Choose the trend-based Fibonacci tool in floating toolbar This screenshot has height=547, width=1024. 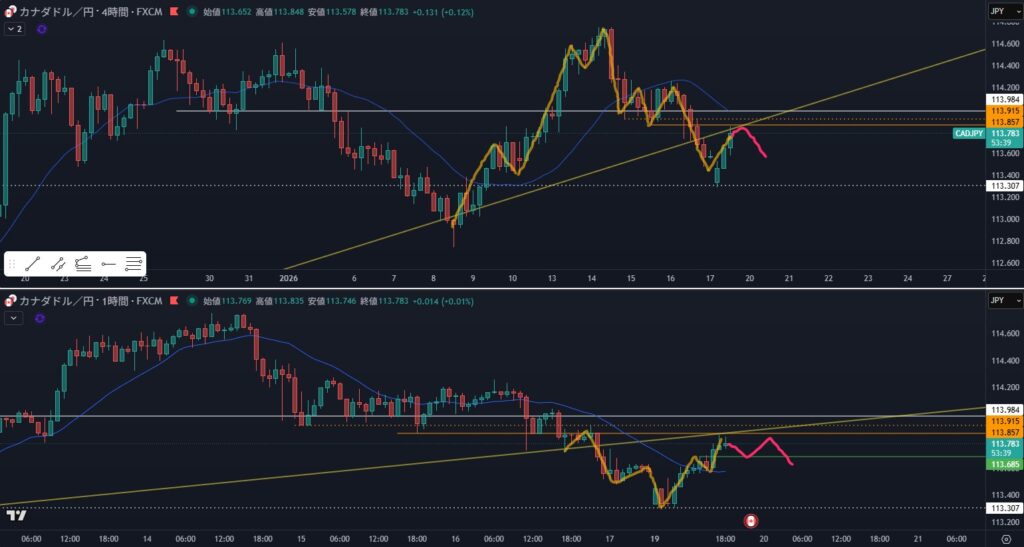pyautogui.click(x=83, y=264)
